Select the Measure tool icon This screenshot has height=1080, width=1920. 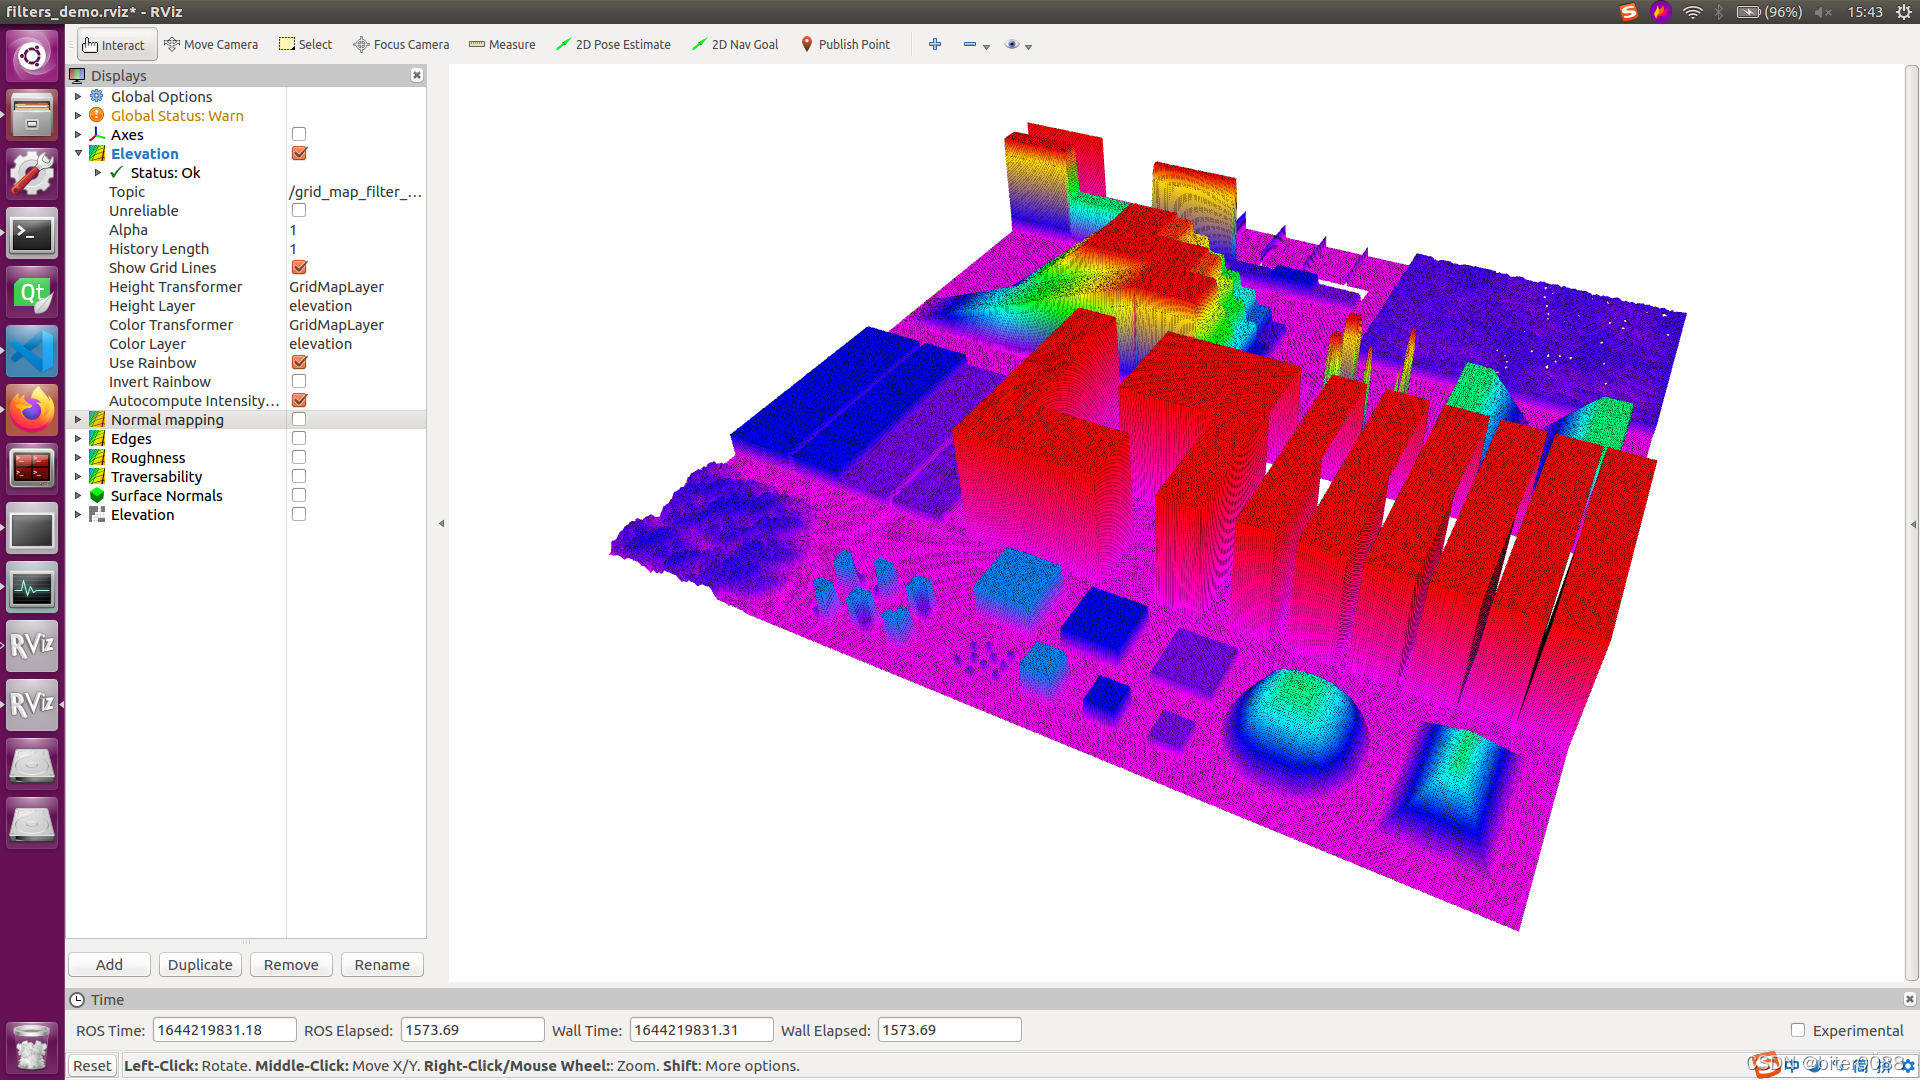pos(475,44)
